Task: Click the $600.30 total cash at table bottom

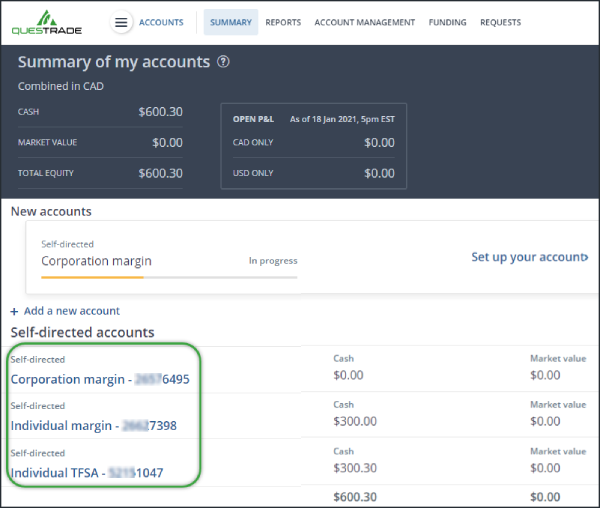Action: pyautogui.click(x=355, y=497)
